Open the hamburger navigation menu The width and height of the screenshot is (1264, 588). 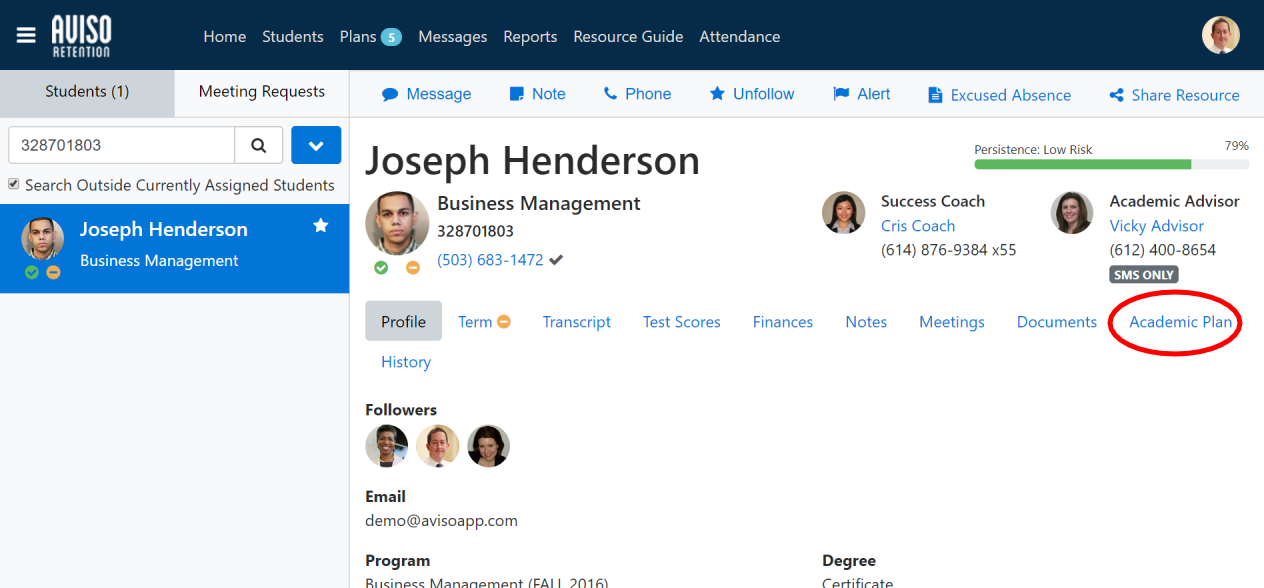coord(26,36)
